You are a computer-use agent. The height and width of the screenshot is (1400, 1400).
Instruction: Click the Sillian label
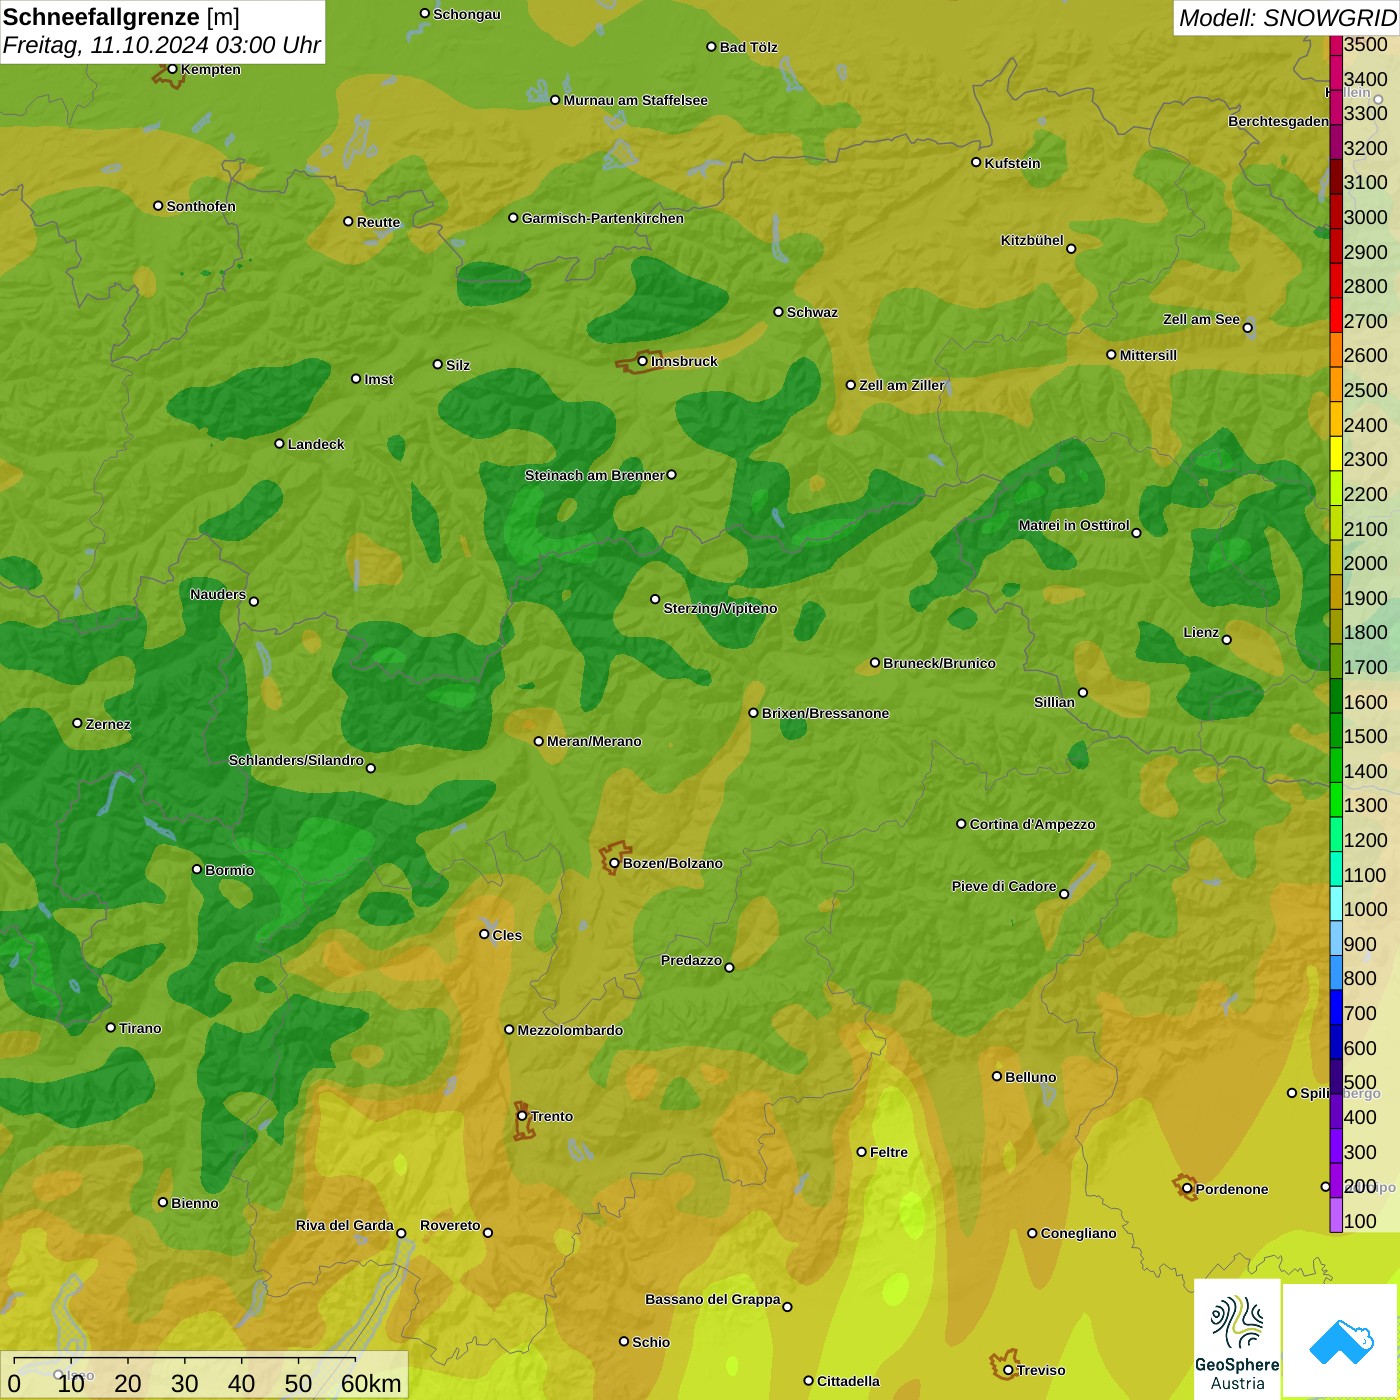pos(1054,702)
